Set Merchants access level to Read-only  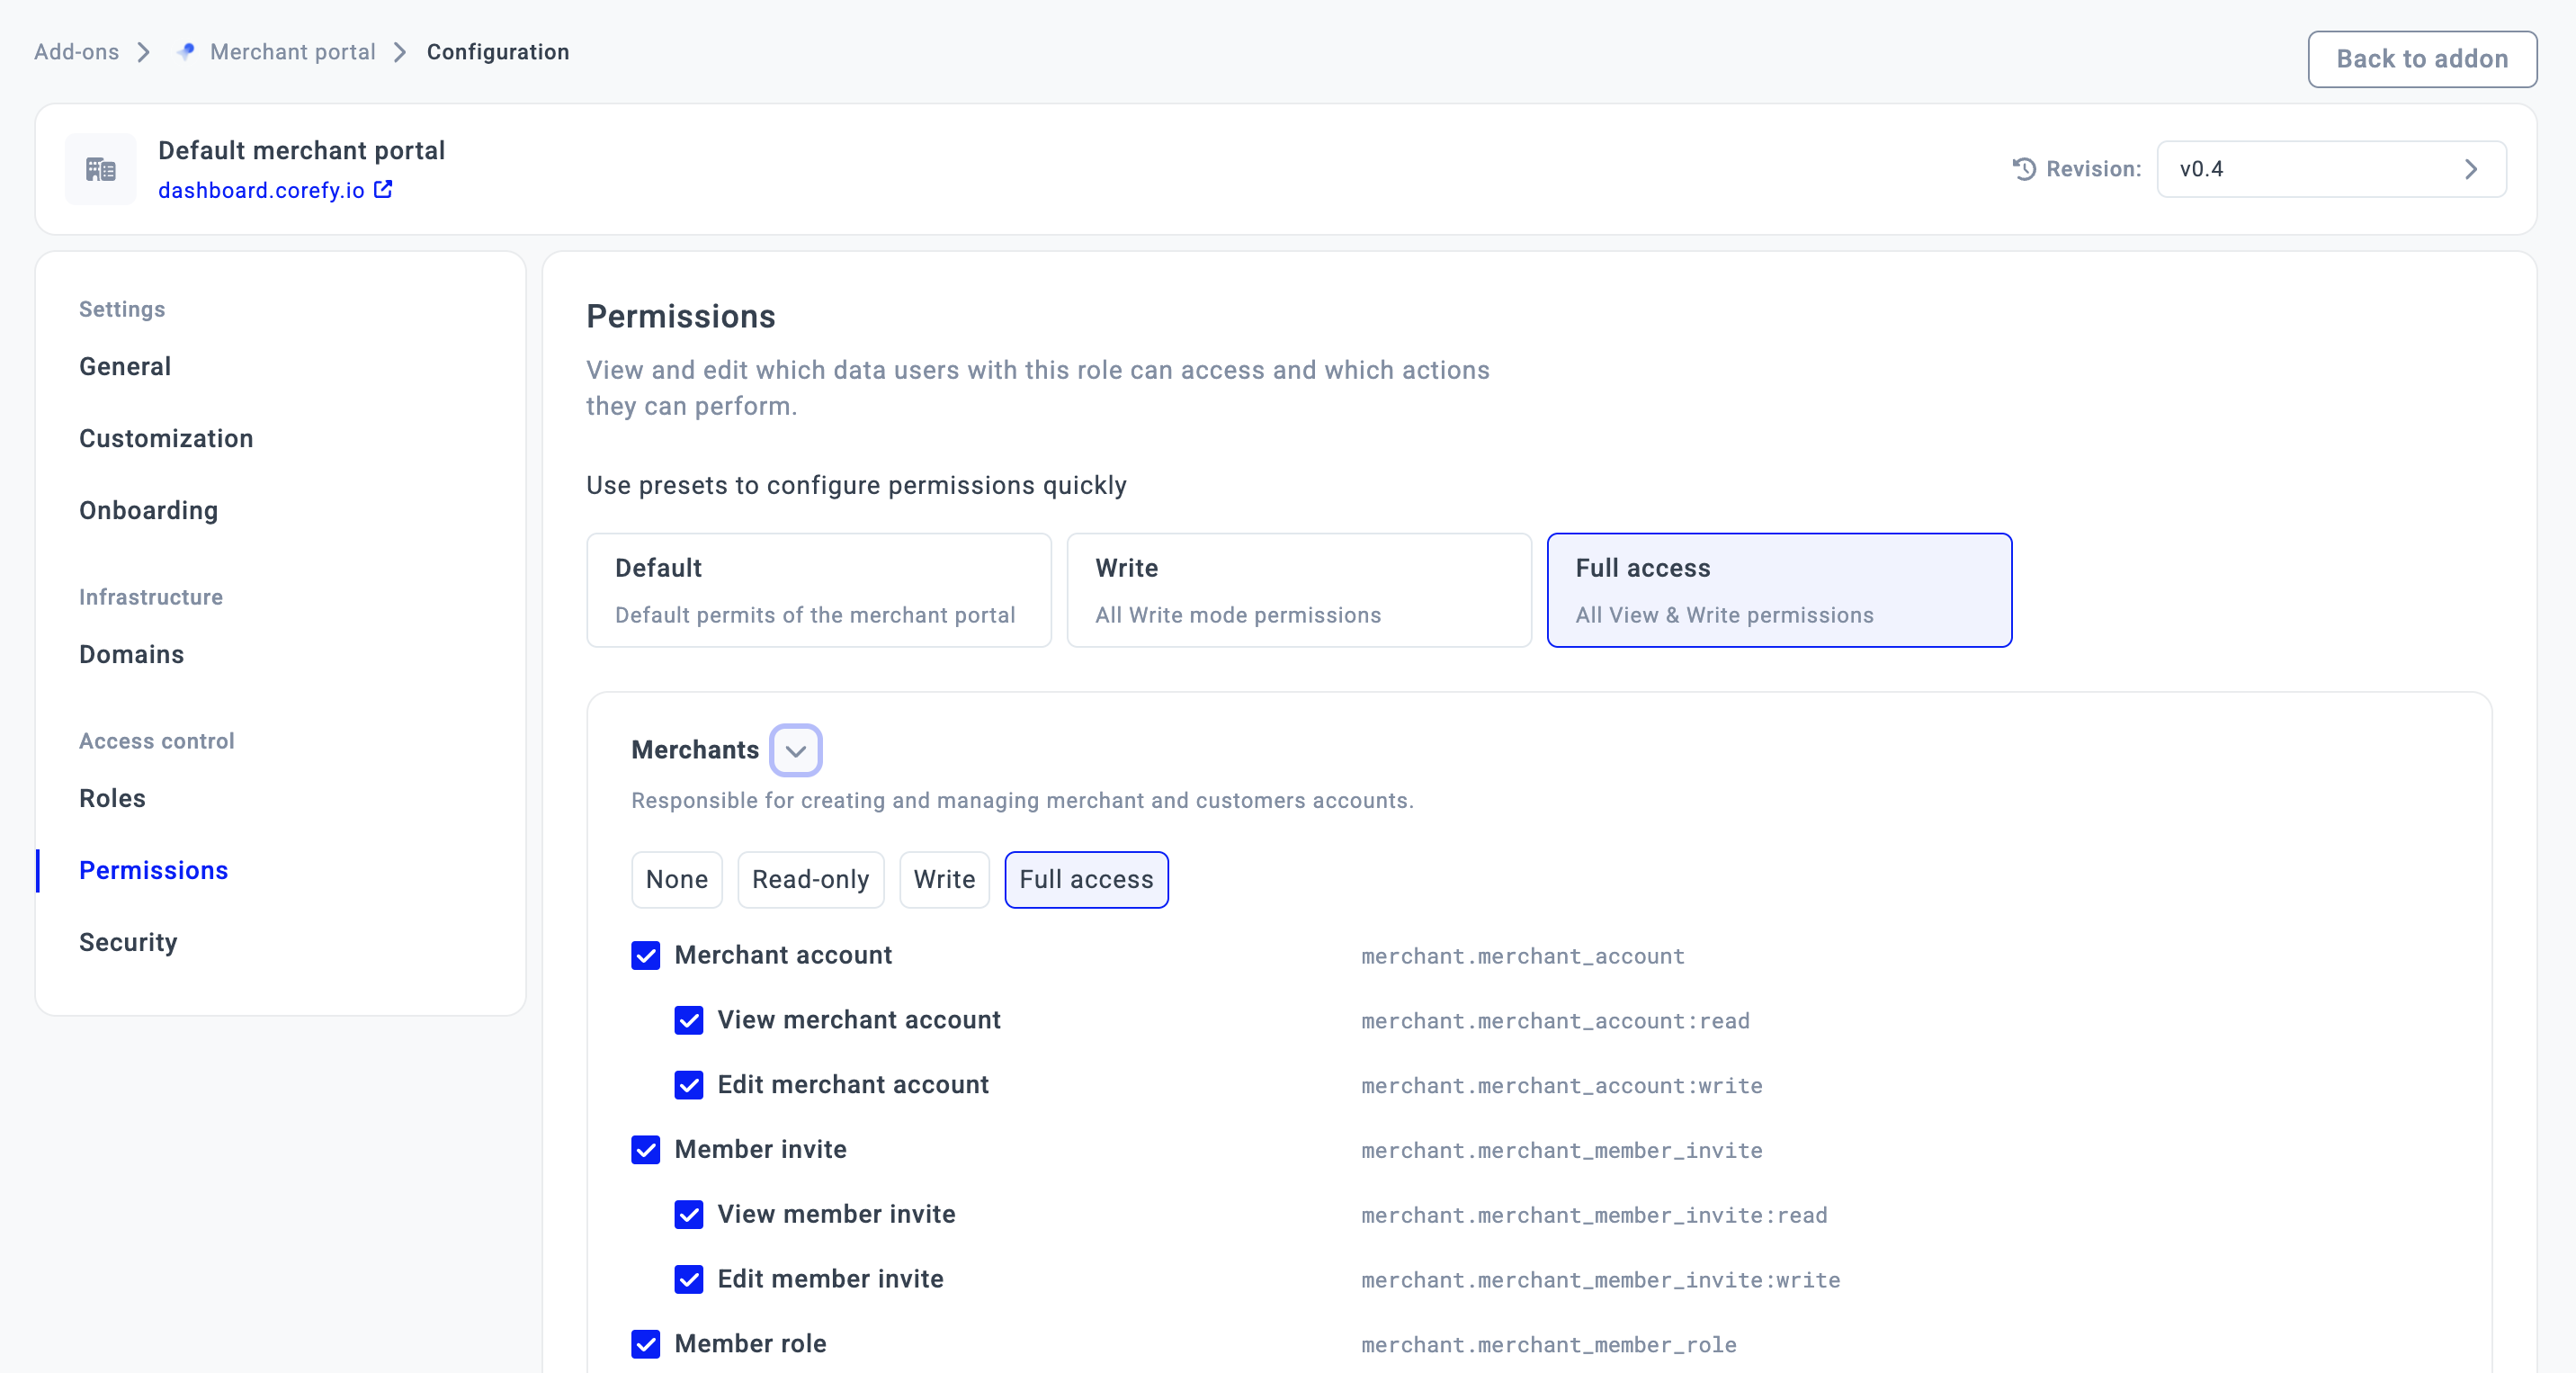point(810,879)
